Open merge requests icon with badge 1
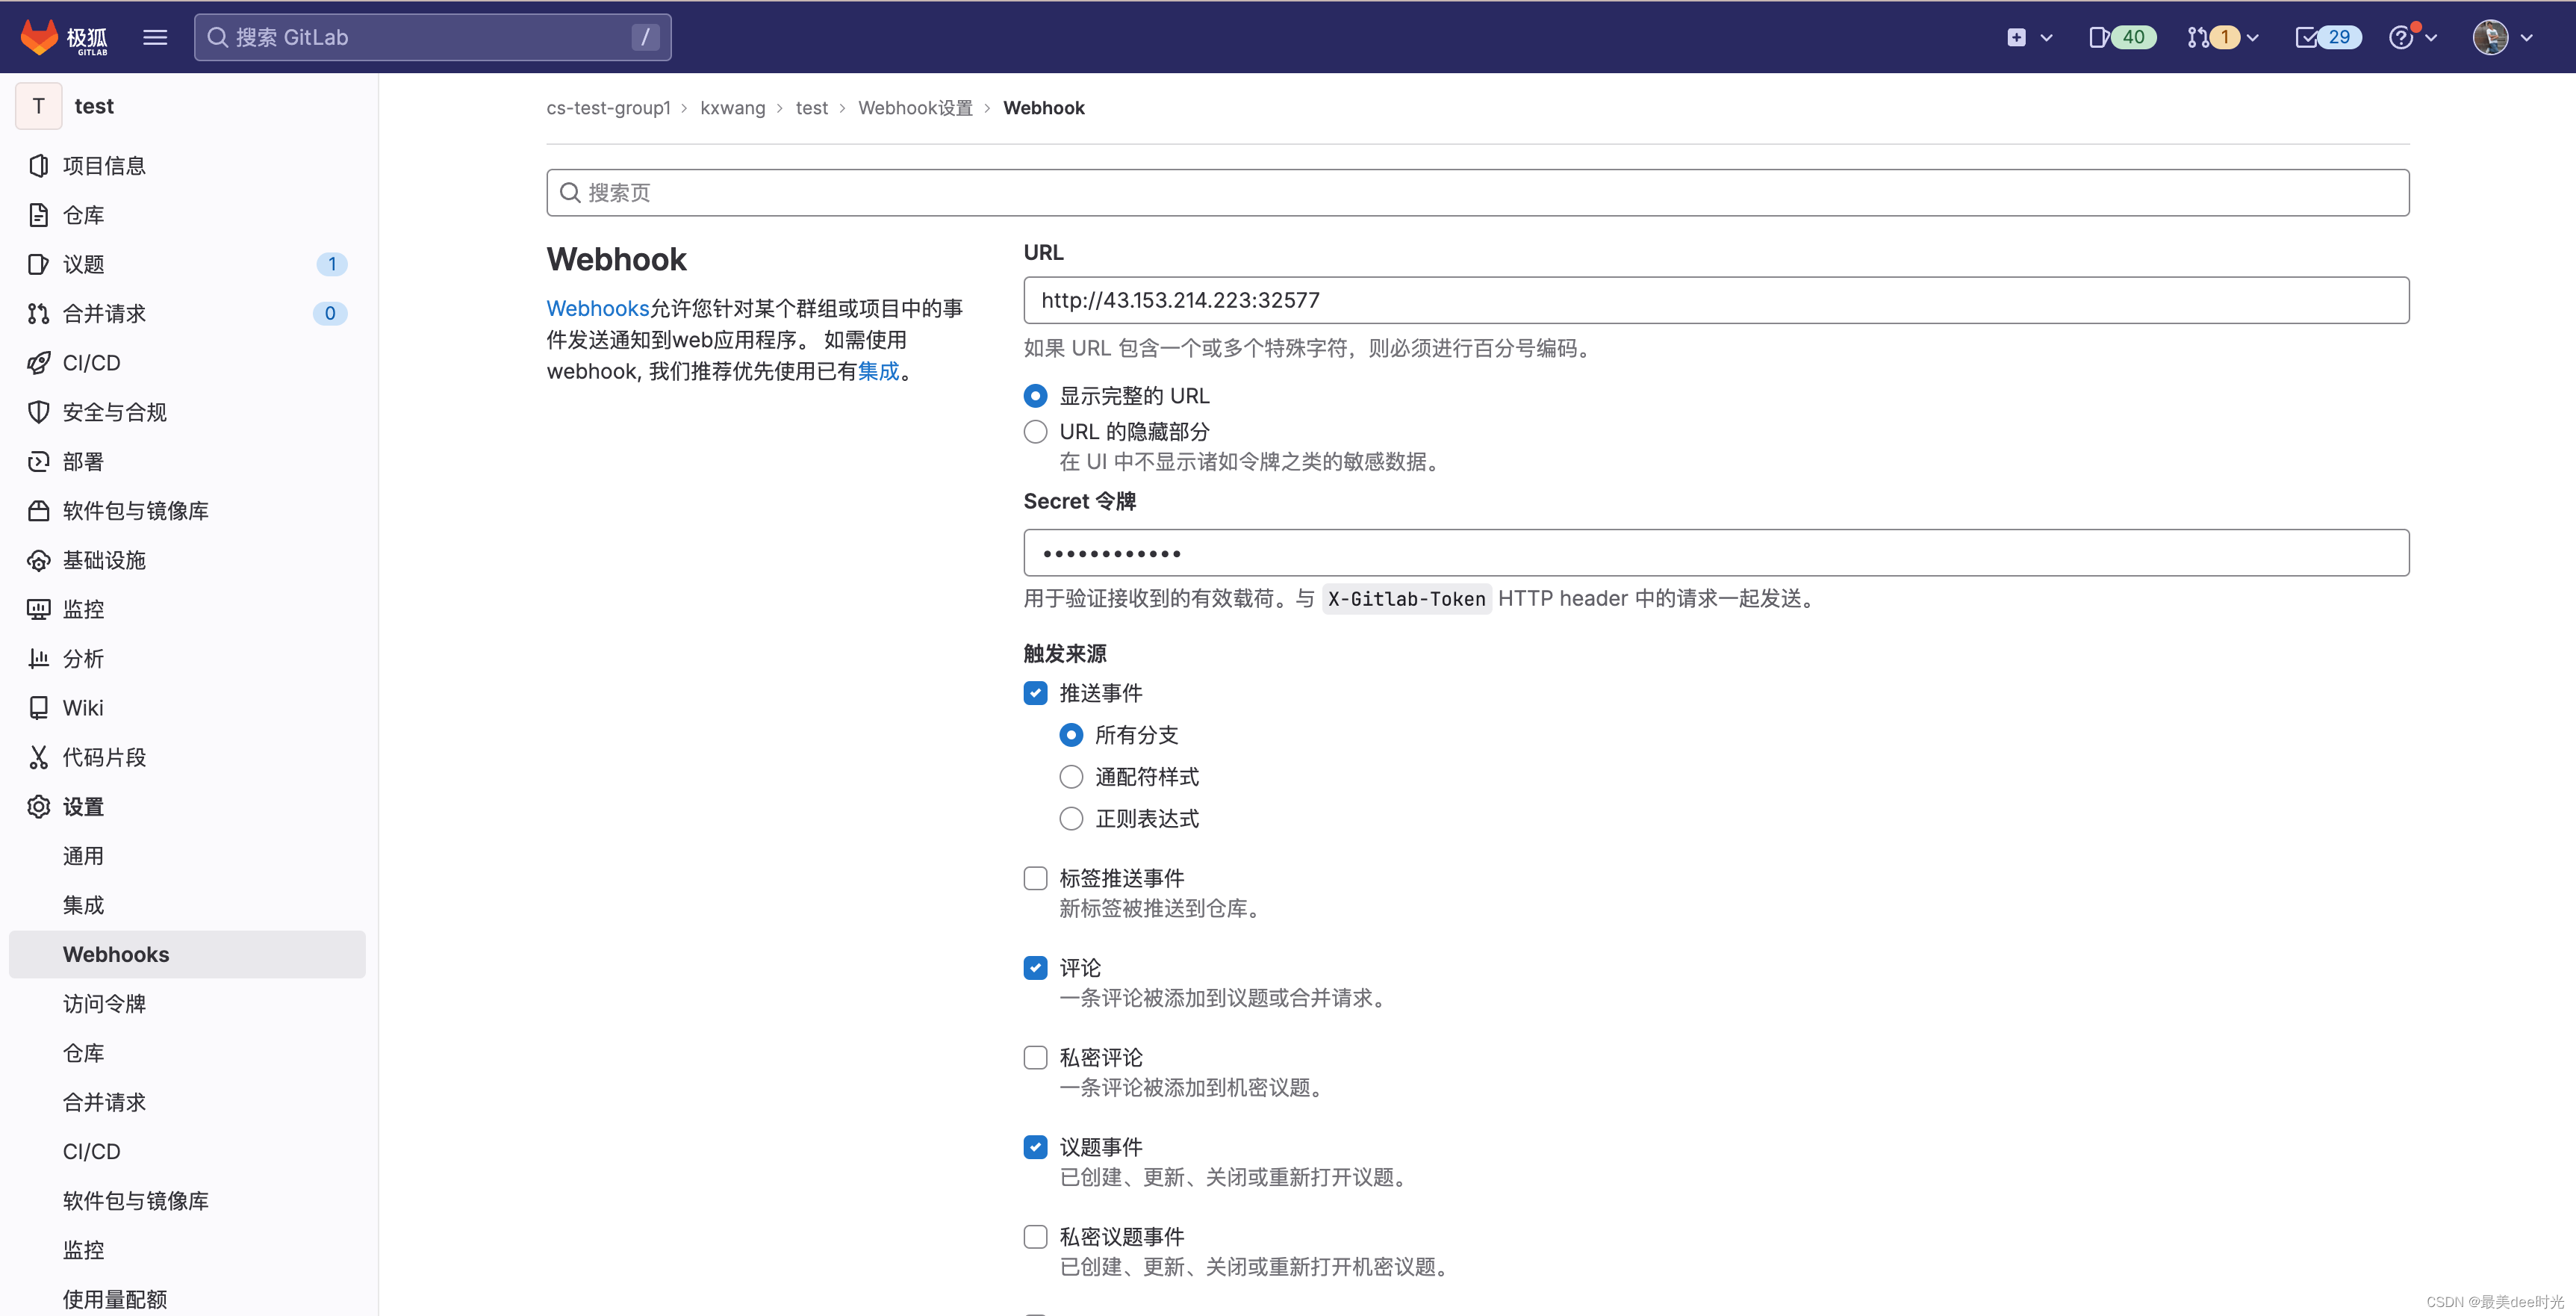Image resolution: width=2576 pixels, height=1316 pixels. click(x=2198, y=37)
